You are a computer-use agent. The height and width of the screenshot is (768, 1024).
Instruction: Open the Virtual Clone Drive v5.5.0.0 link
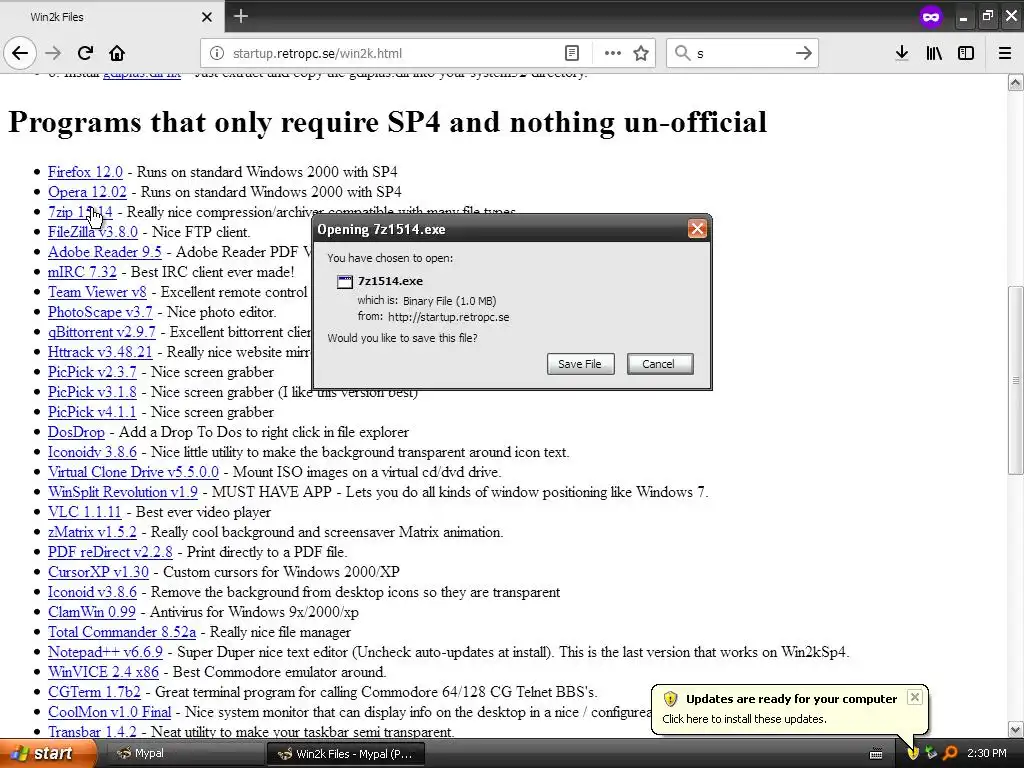[133, 472]
